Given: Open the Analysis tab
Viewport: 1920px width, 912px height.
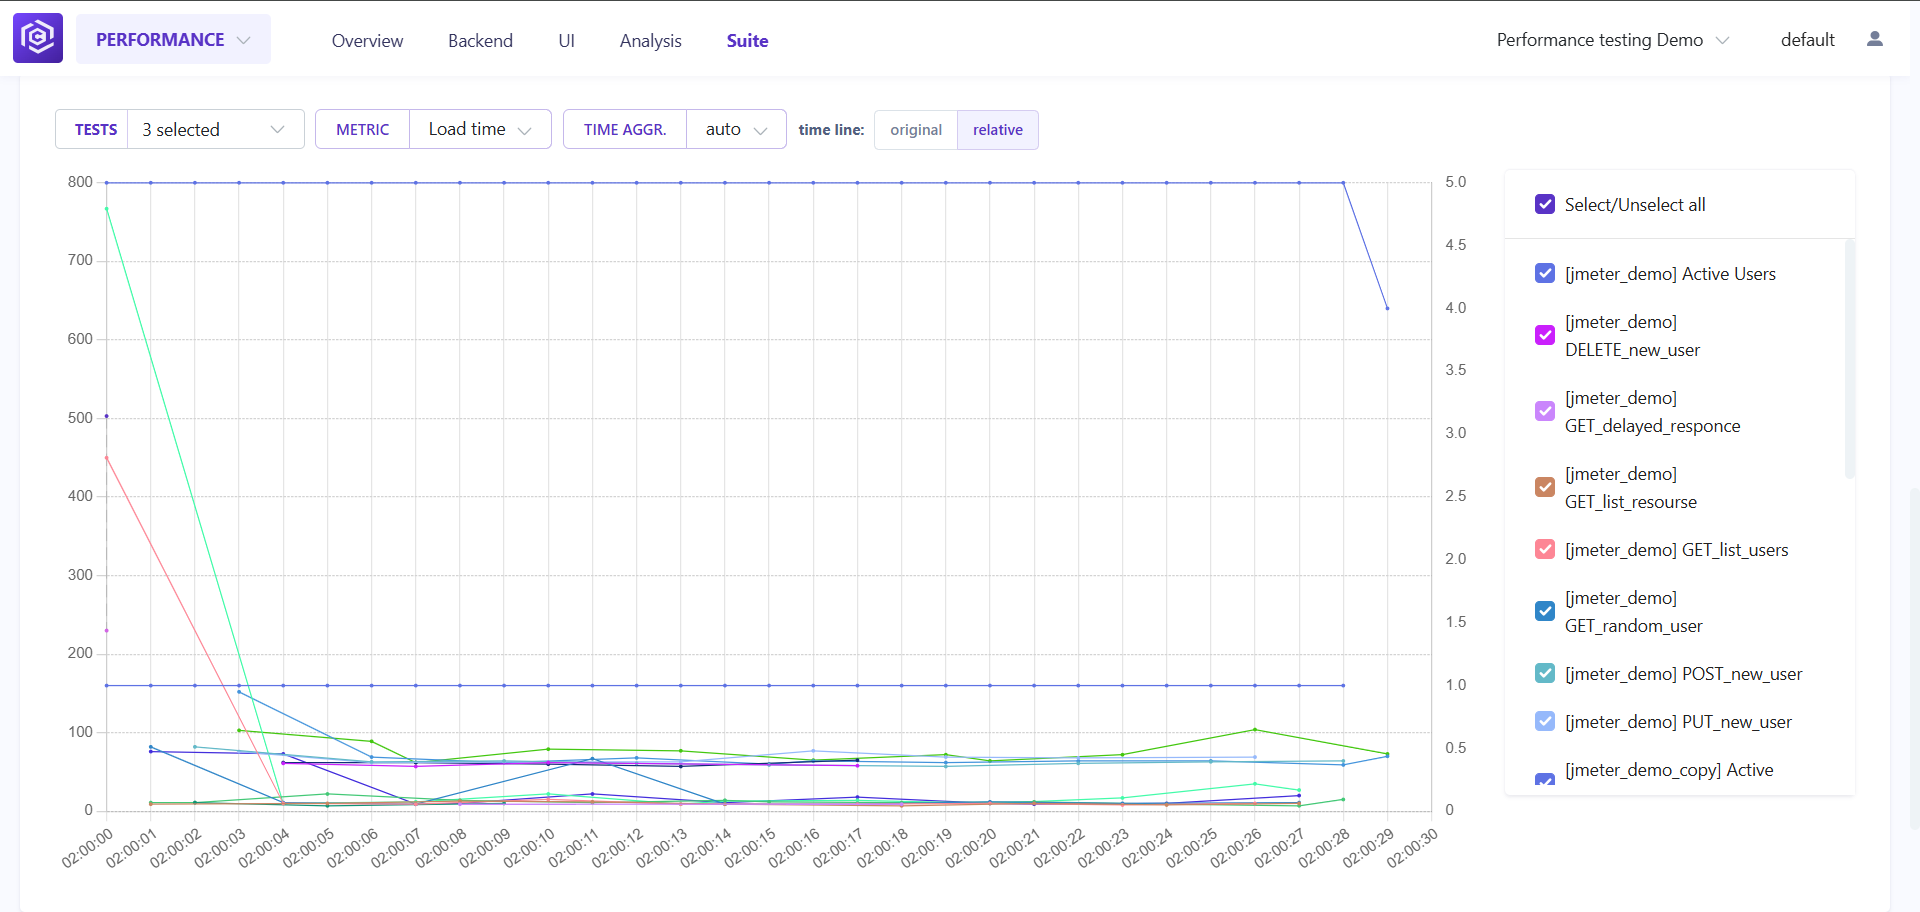Looking at the screenshot, I should tap(650, 41).
